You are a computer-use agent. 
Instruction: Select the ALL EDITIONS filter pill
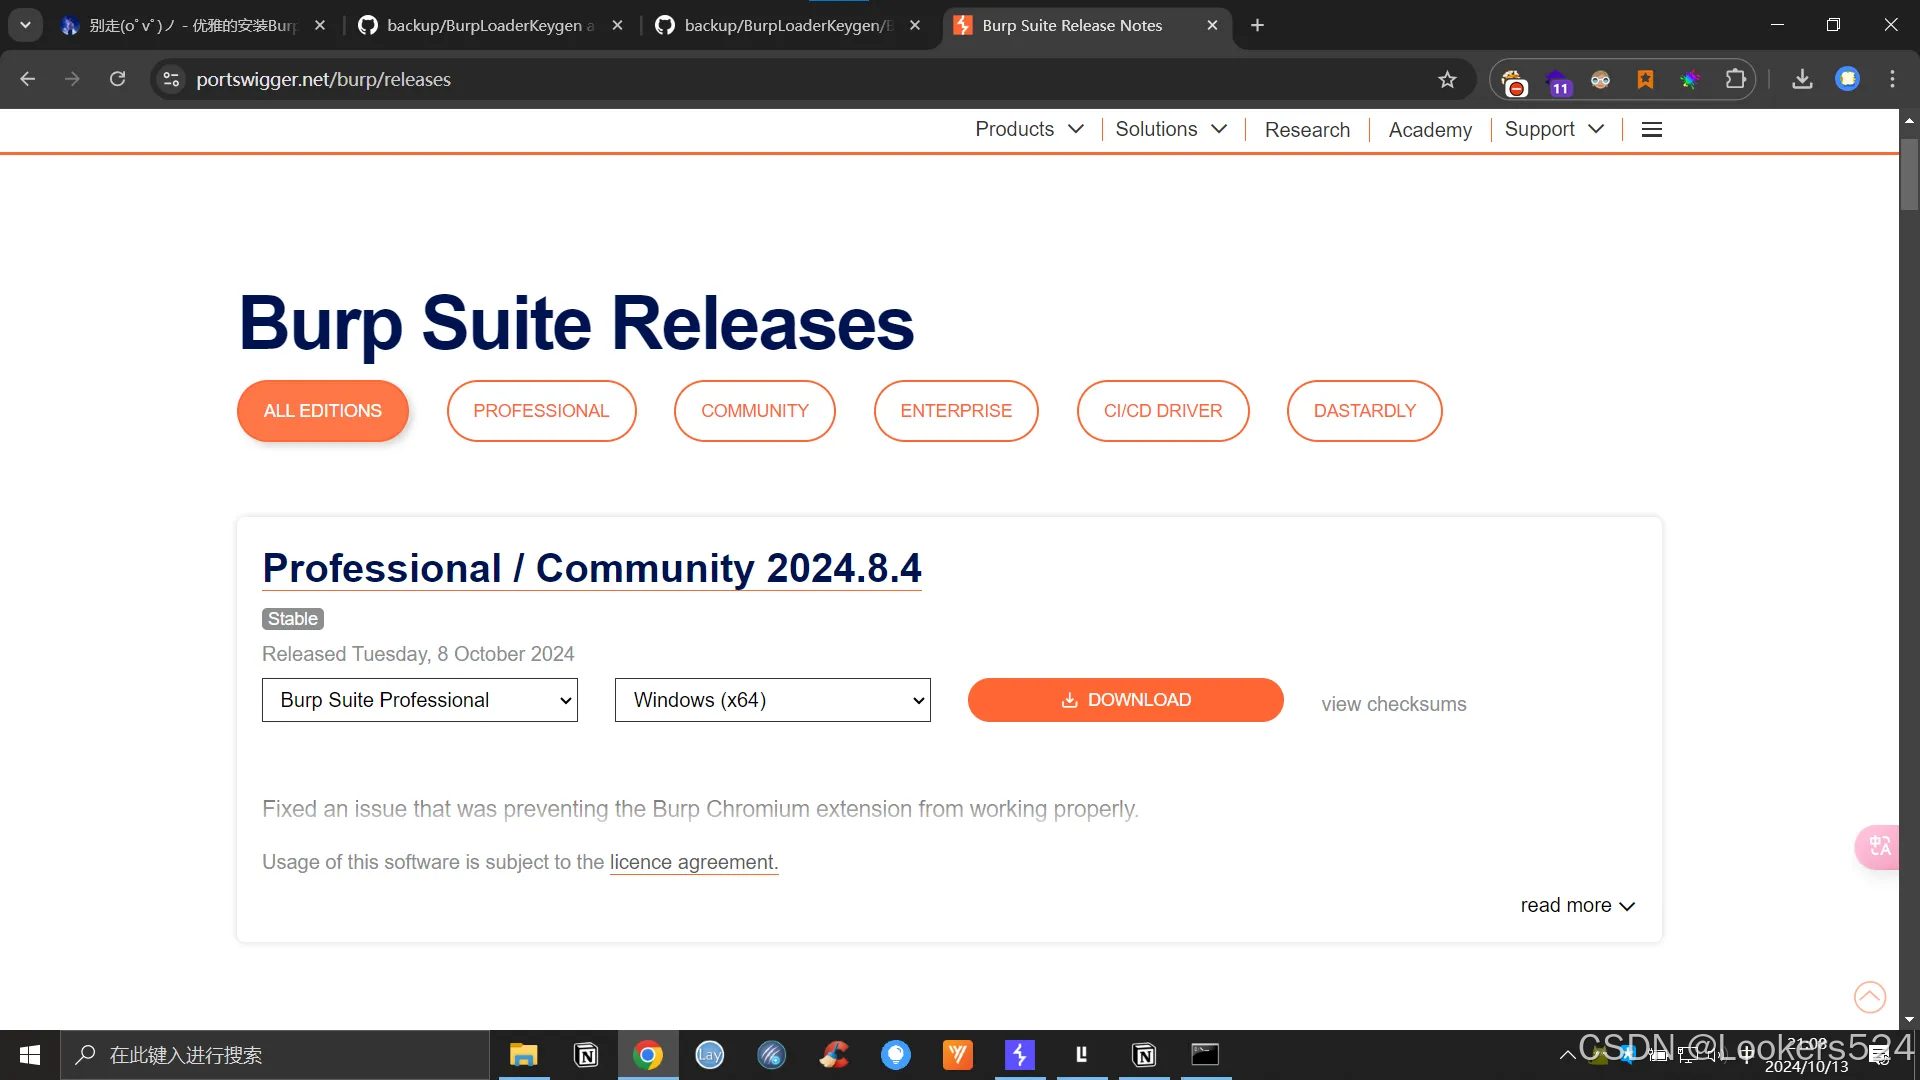pos(322,411)
